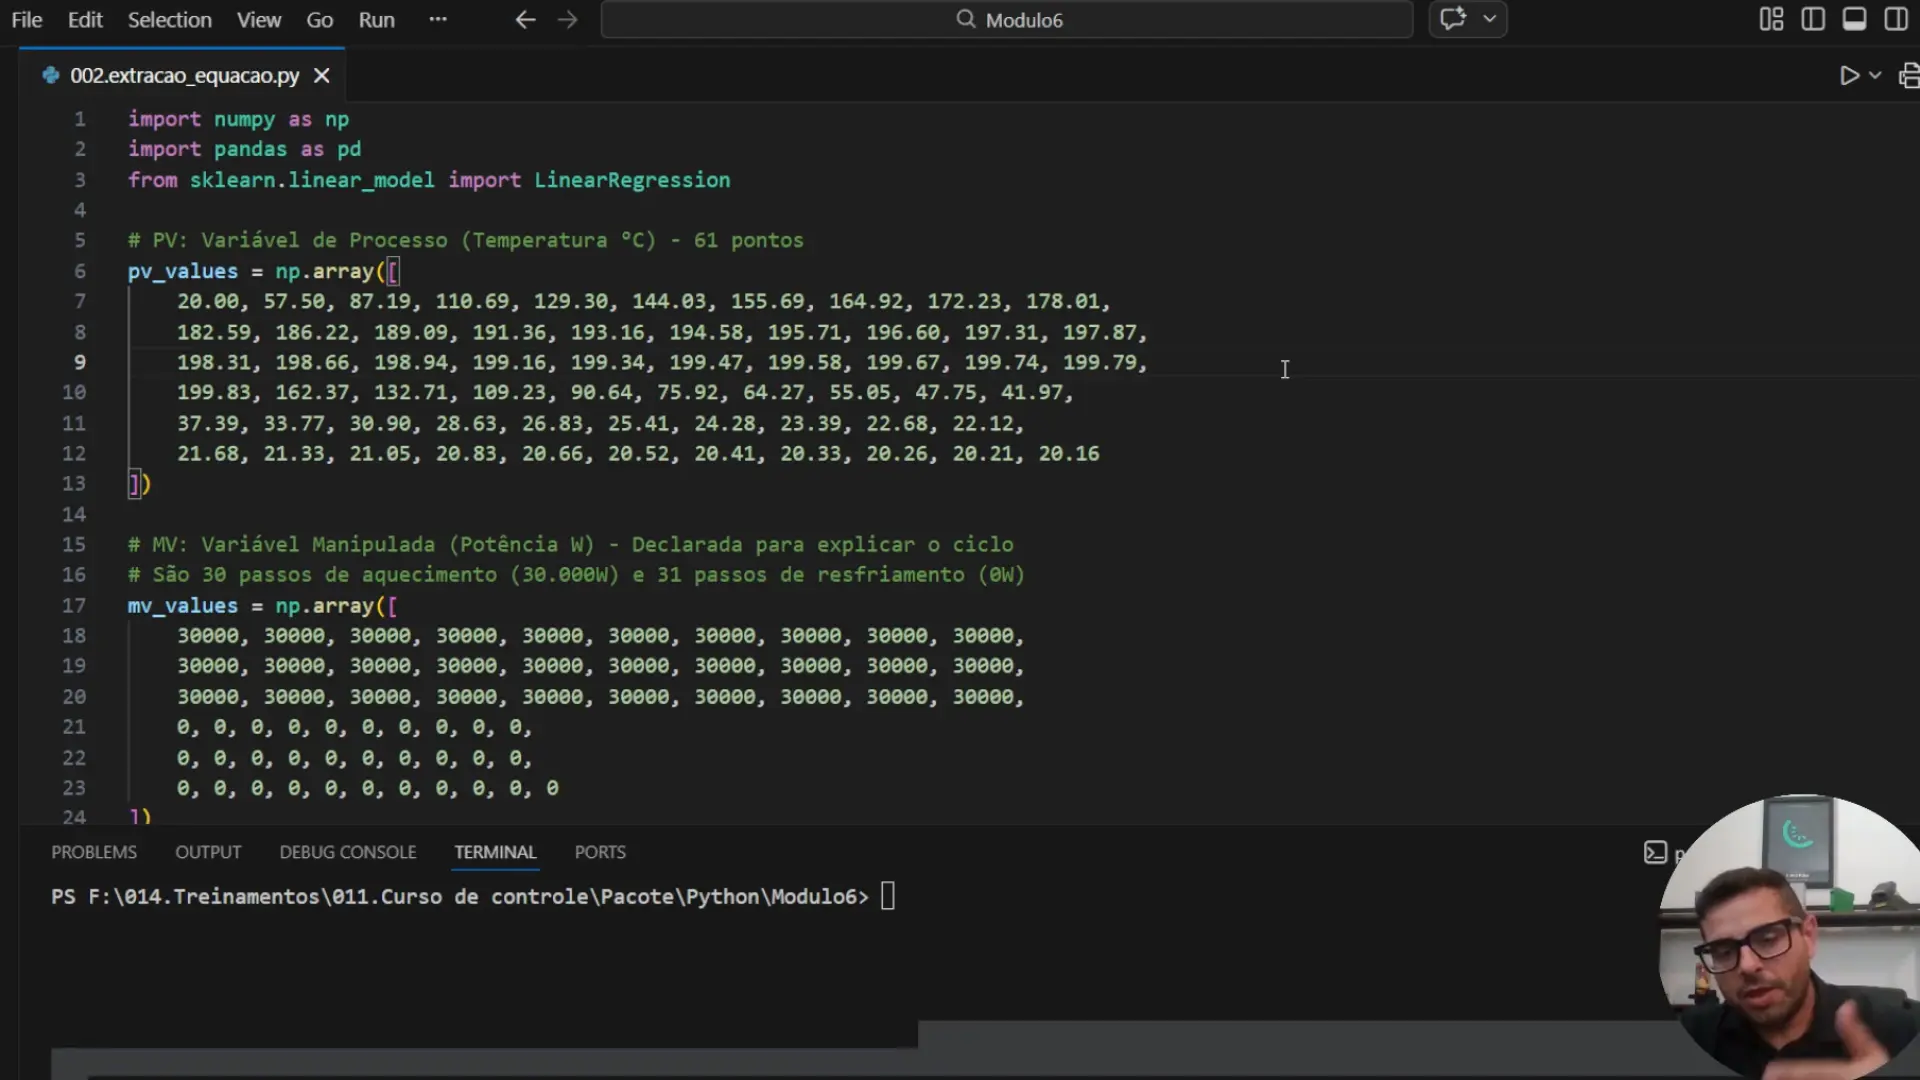The width and height of the screenshot is (1920, 1080).
Task: Switch to the DEBUG CONSOLE tab
Action: point(347,852)
